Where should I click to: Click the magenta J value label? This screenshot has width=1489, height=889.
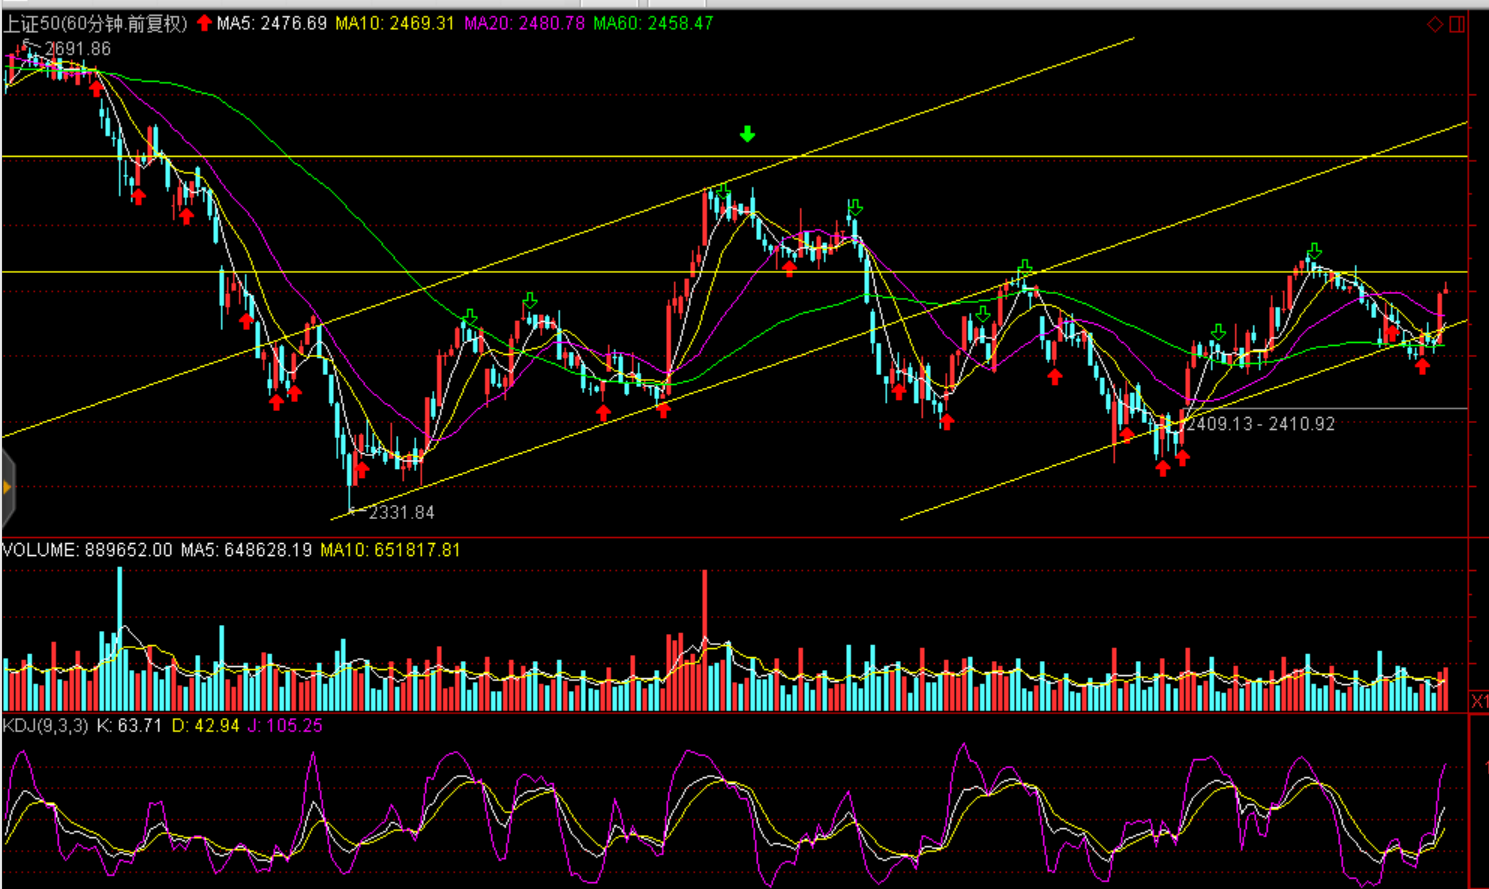pyautogui.click(x=285, y=725)
